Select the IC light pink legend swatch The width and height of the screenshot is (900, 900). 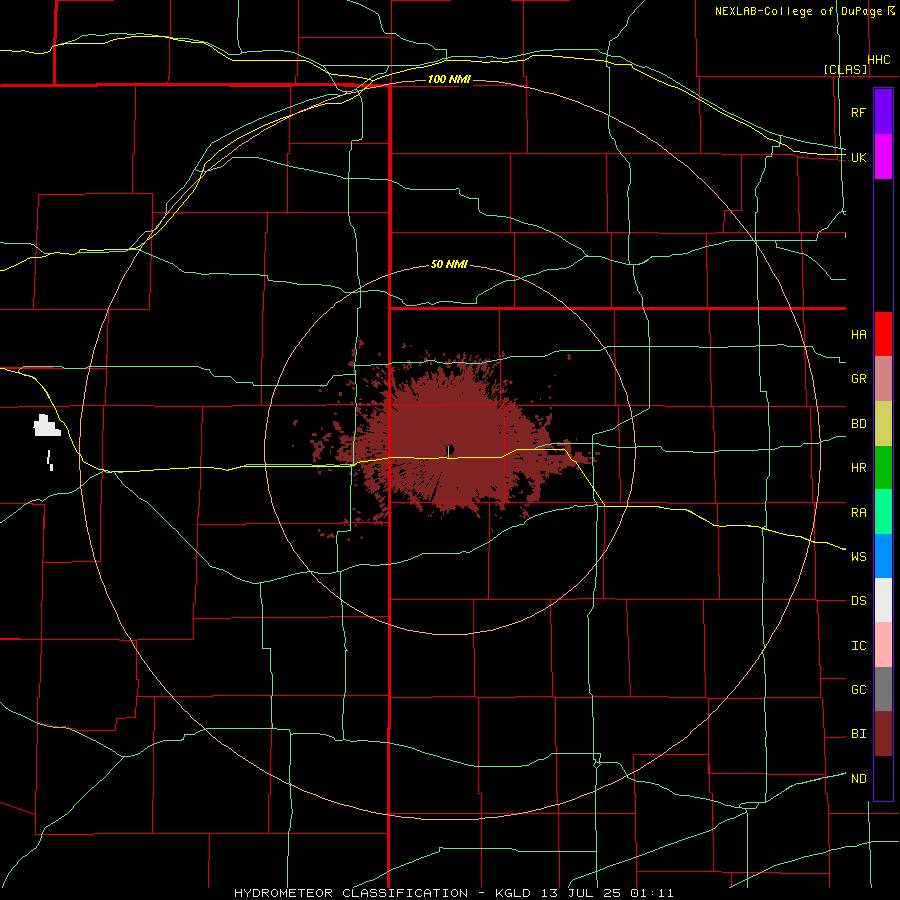pyautogui.click(x=883, y=645)
